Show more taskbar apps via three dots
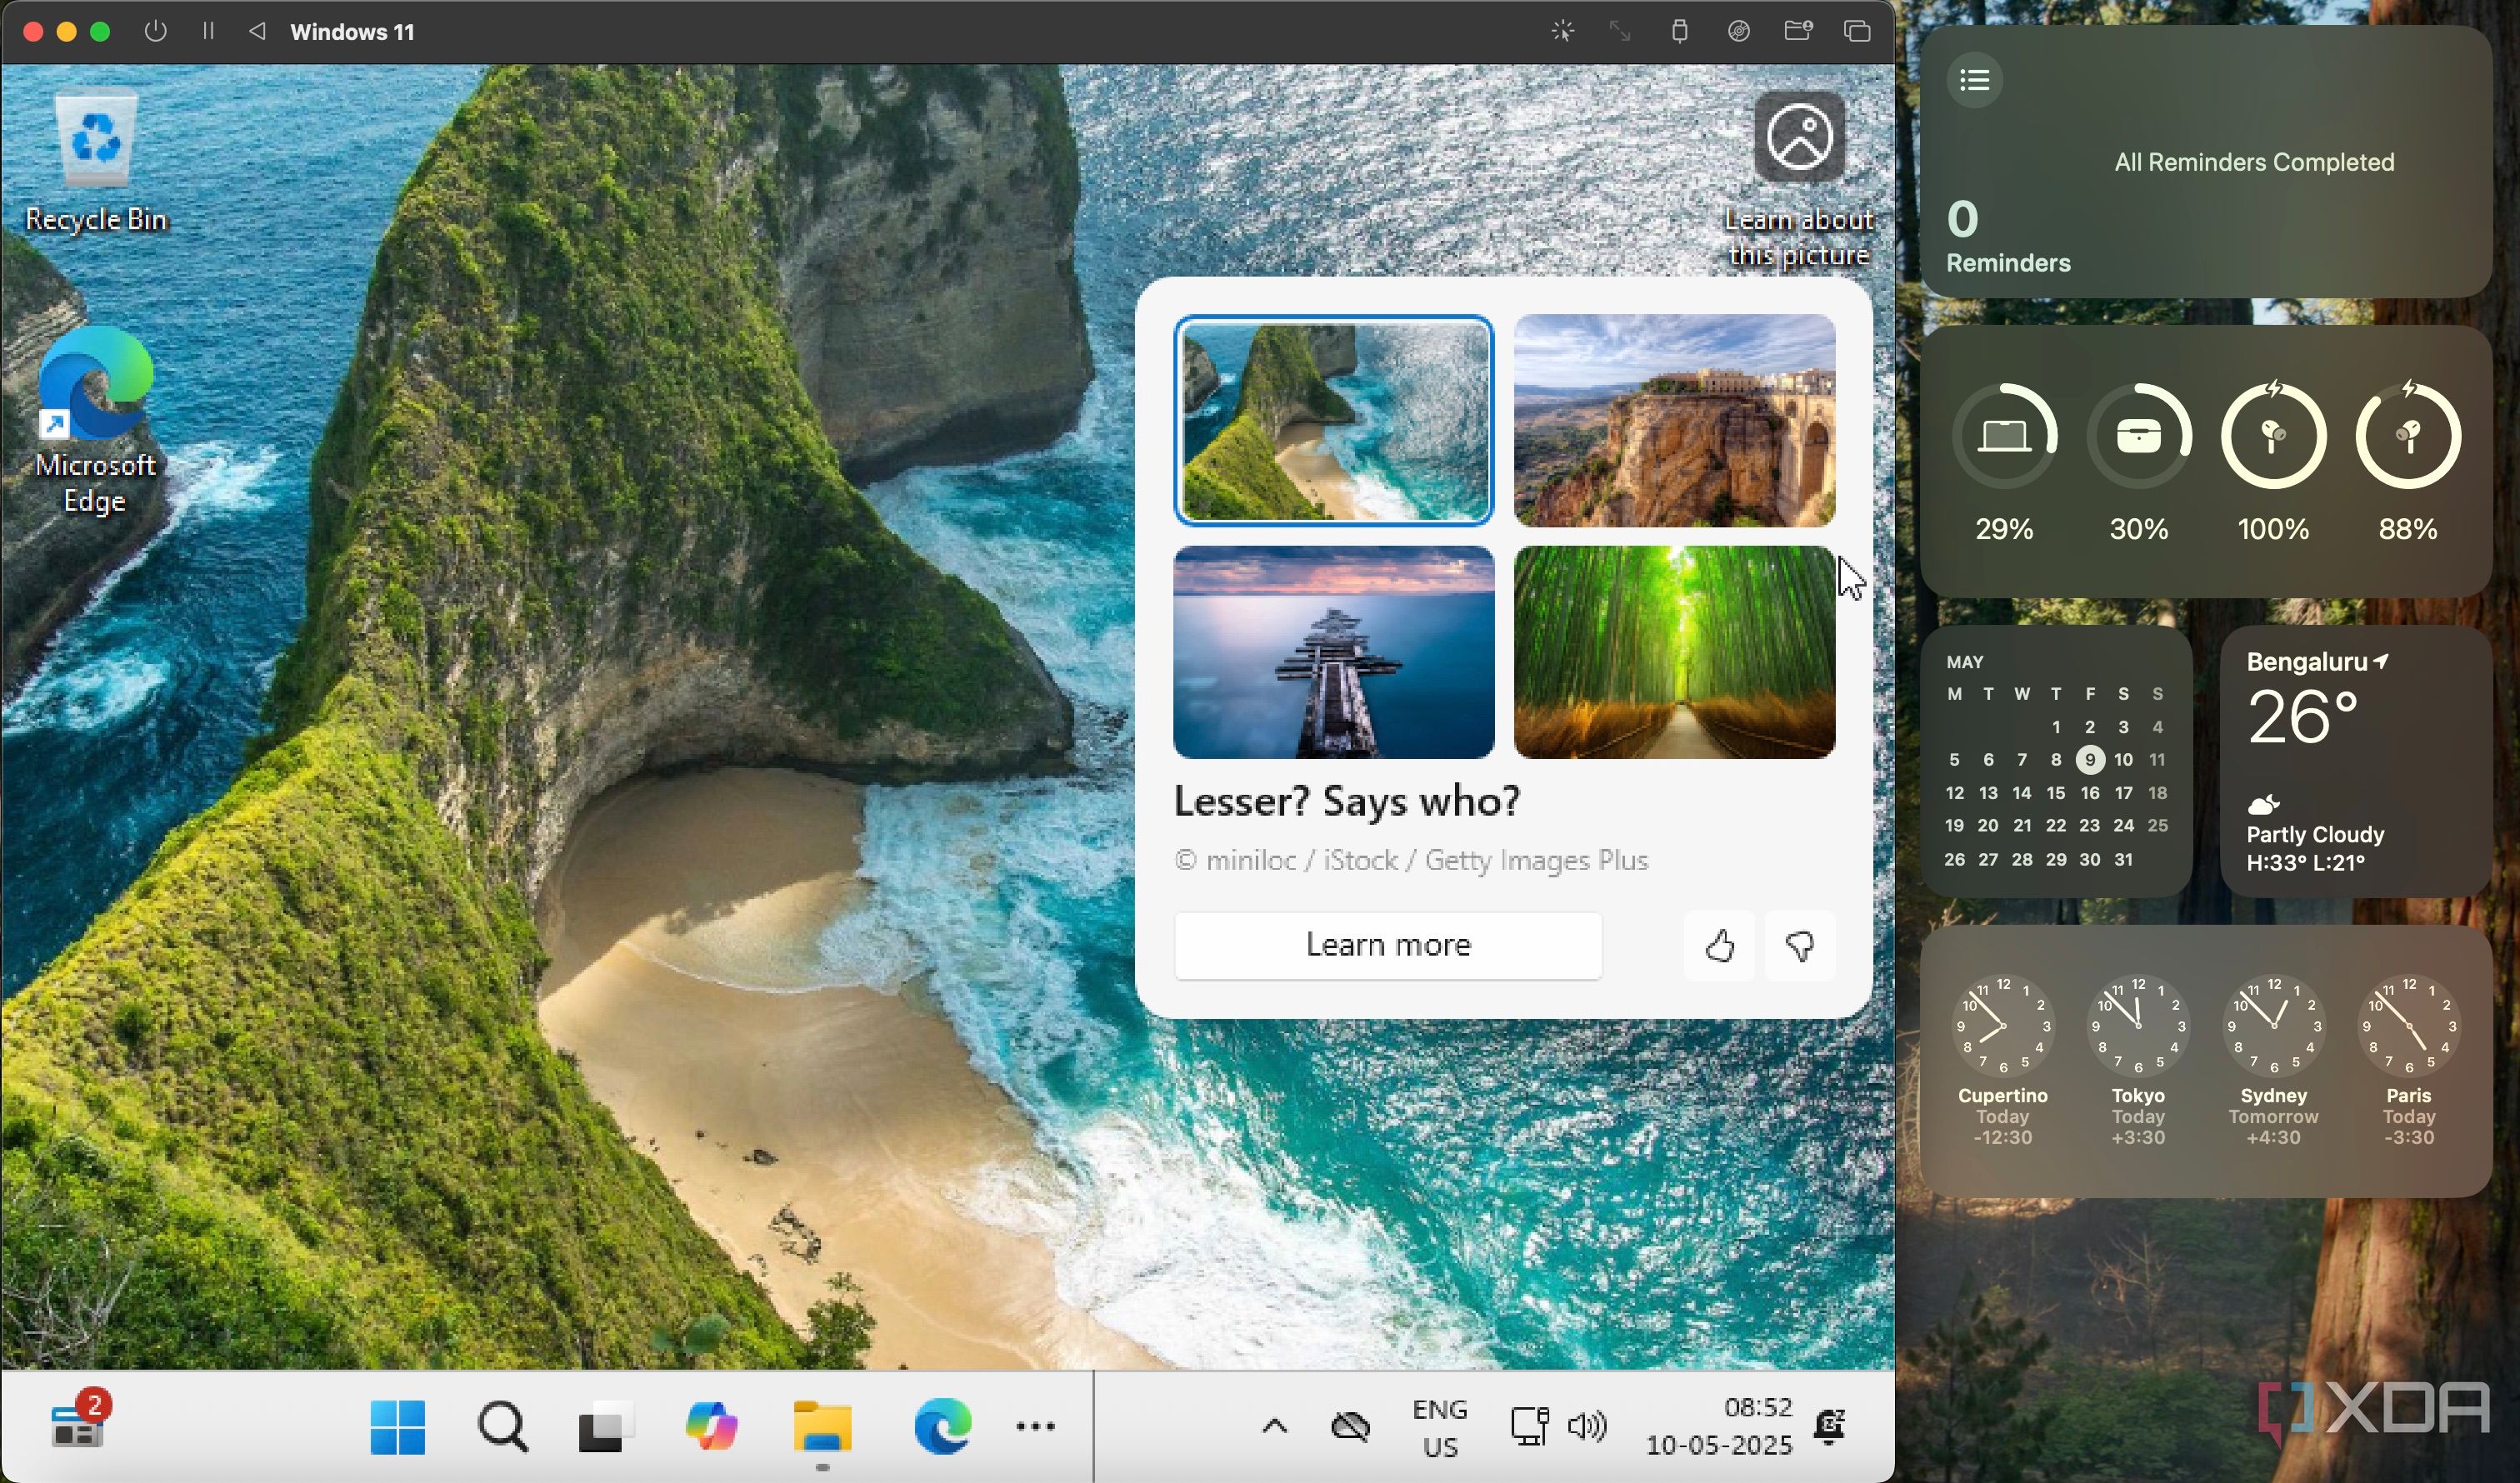This screenshot has height=1483, width=2520. click(x=1035, y=1426)
